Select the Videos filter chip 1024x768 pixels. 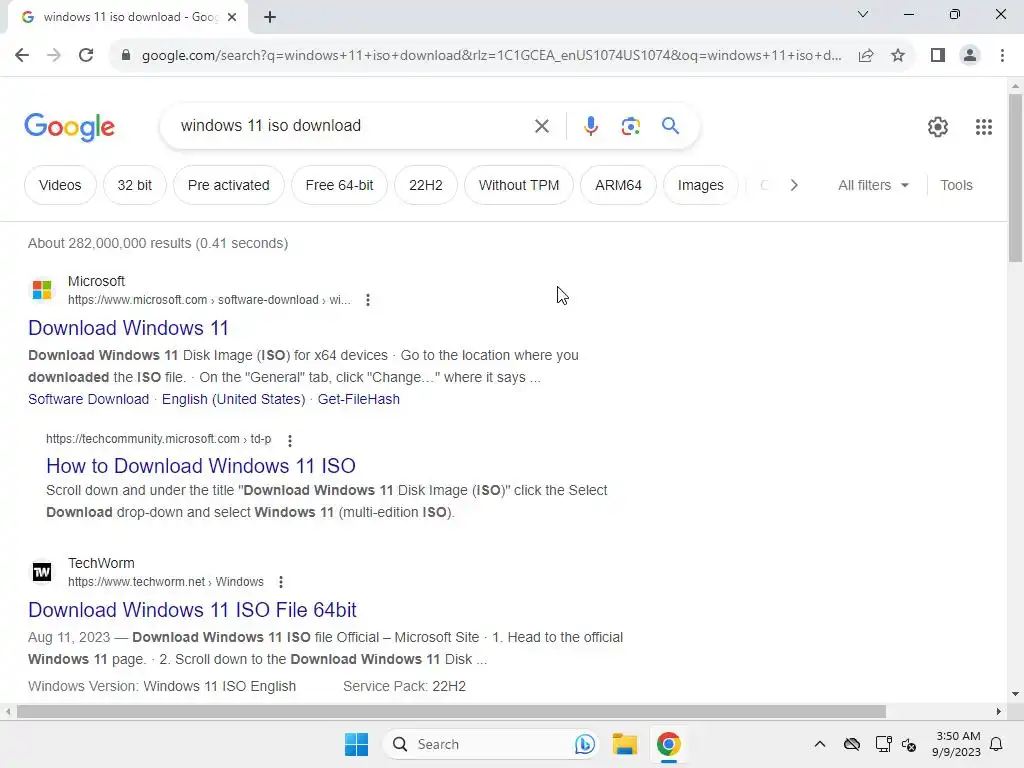point(60,185)
